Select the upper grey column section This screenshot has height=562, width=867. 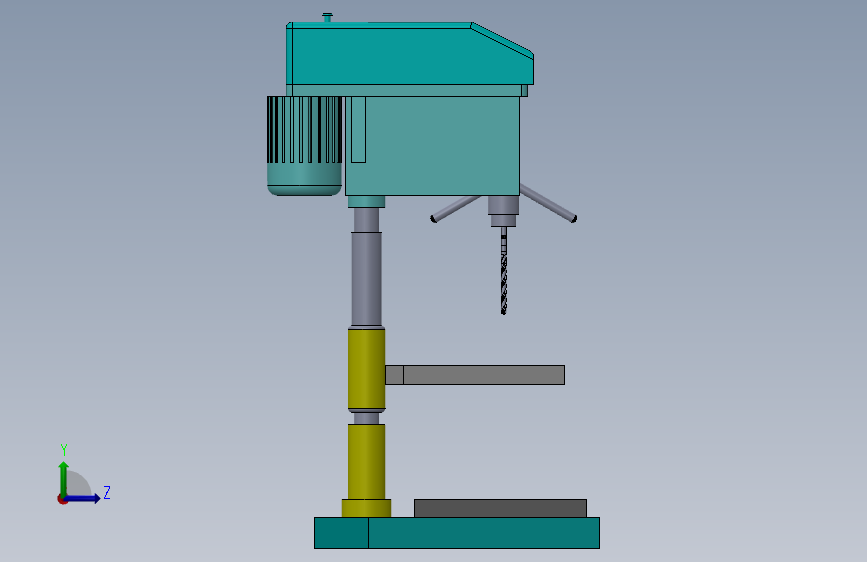tap(367, 279)
